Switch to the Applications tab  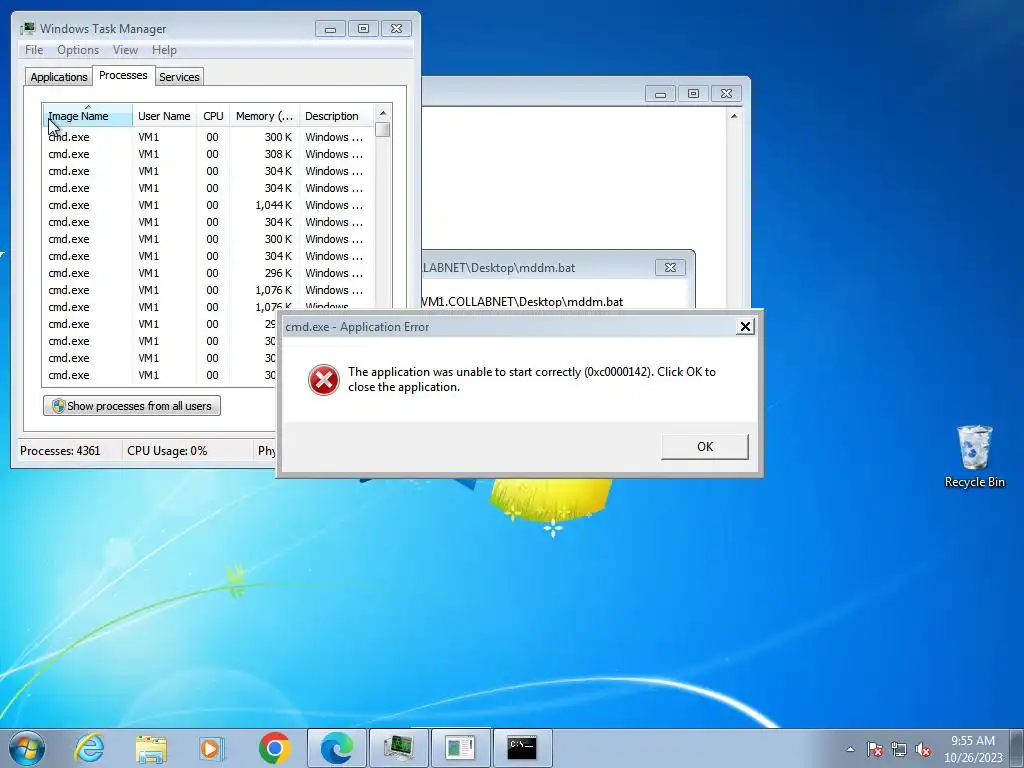[59, 77]
